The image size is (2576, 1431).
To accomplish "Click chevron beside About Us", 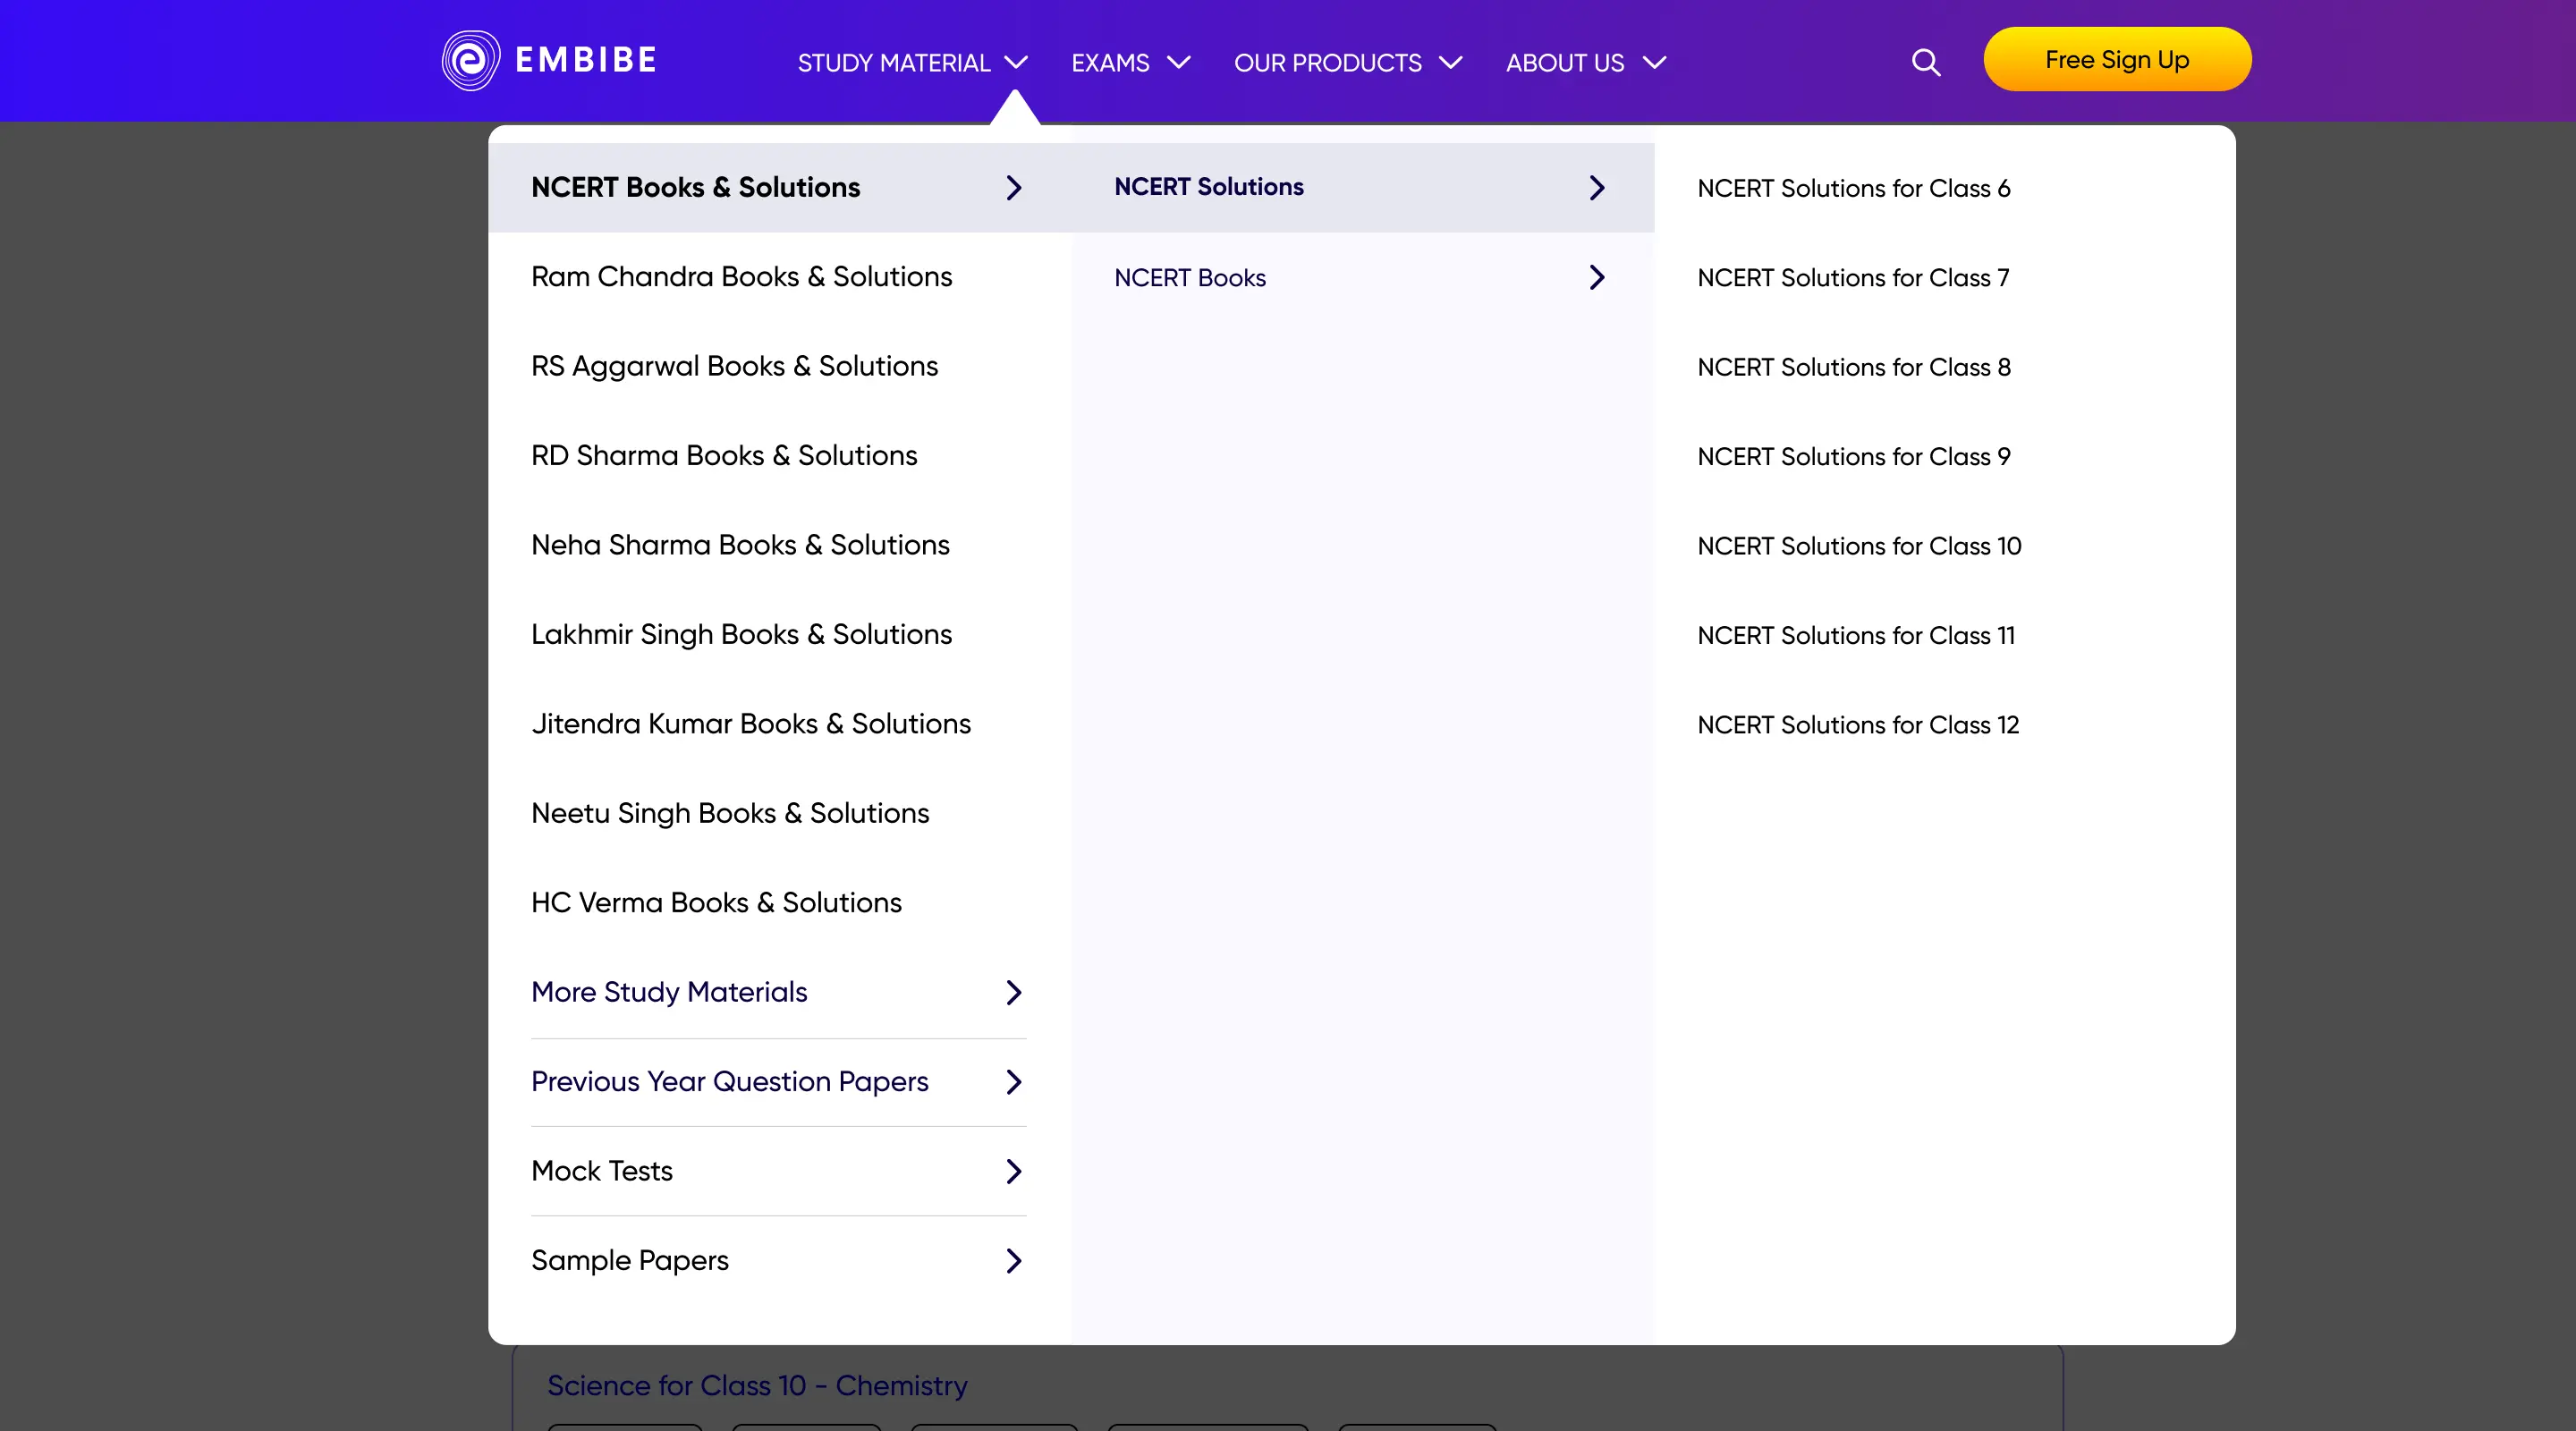I will 1655,63.
